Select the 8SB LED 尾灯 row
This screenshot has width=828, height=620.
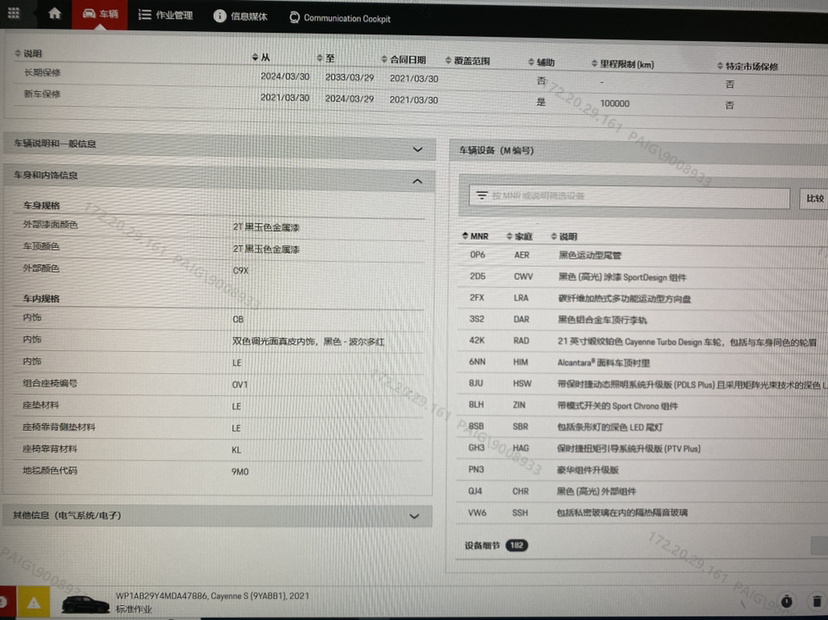[643, 427]
